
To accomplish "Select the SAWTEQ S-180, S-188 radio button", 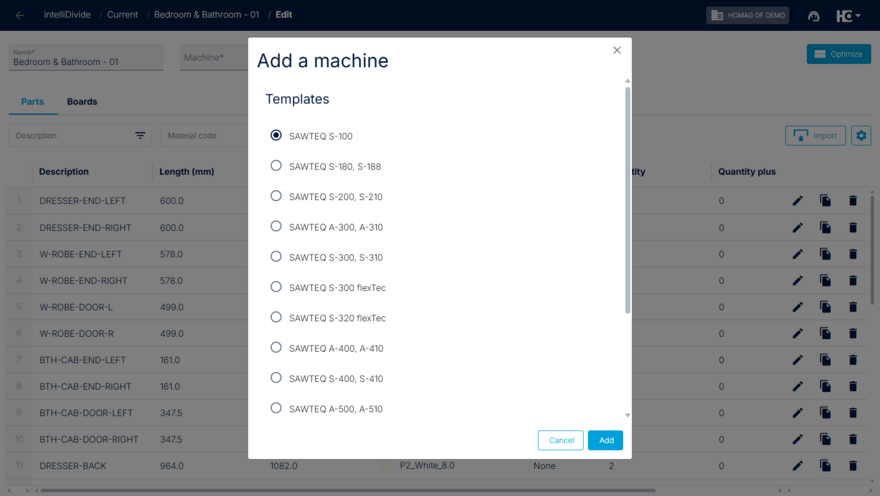I will coord(276,166).
